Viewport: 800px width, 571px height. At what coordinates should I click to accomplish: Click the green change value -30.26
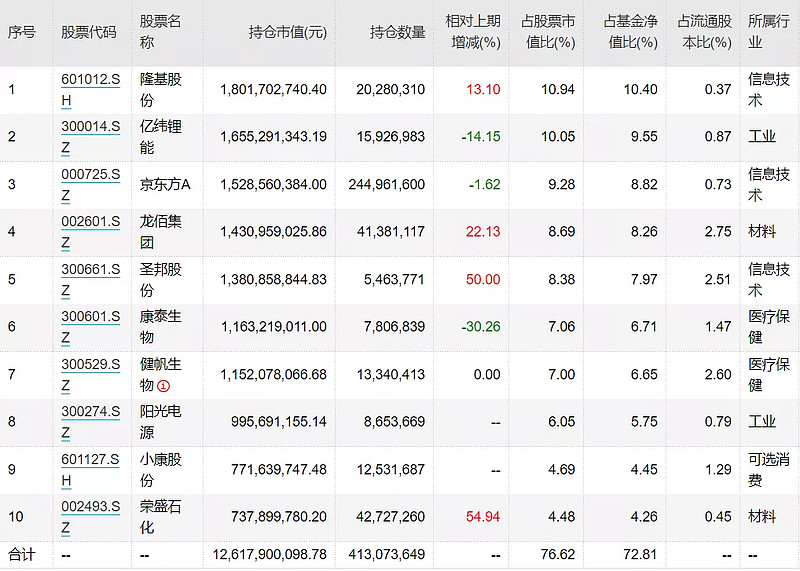coord(481,327)
